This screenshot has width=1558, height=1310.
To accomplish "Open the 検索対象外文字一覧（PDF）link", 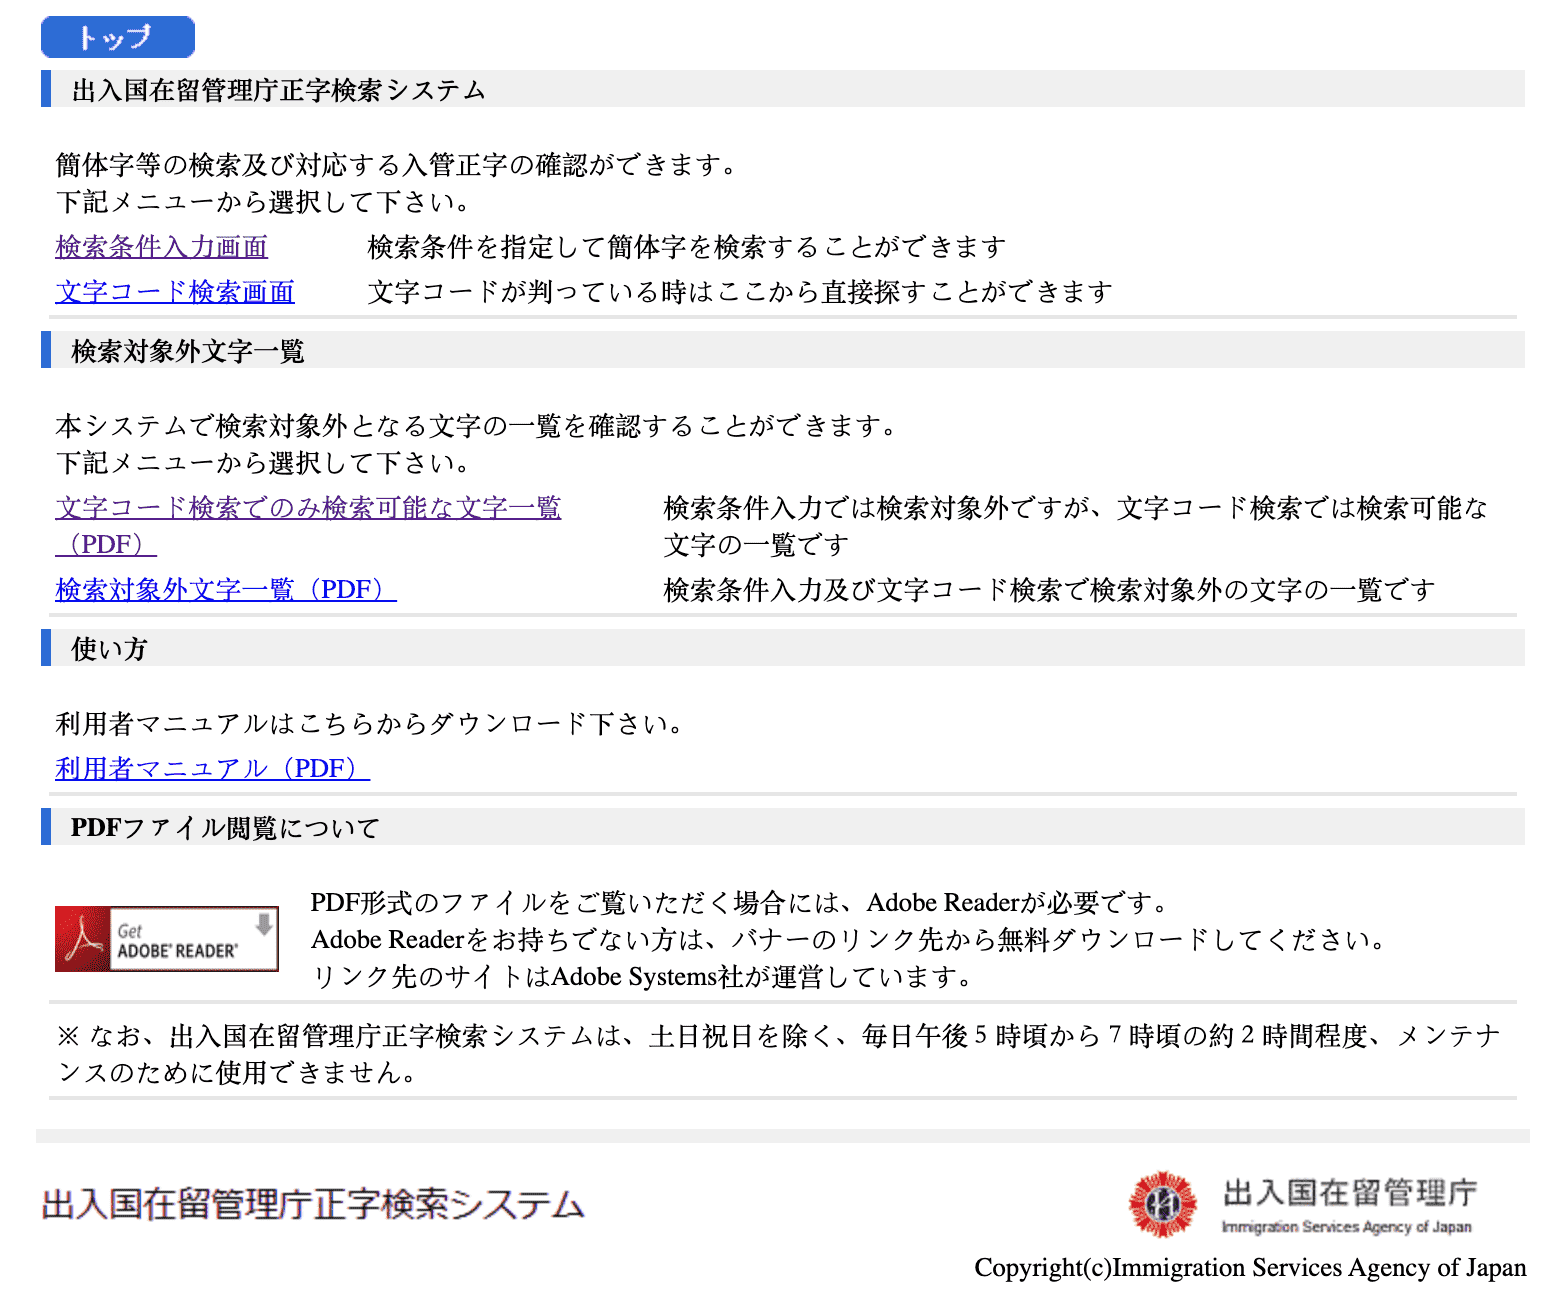I will [x=224, y=590].
